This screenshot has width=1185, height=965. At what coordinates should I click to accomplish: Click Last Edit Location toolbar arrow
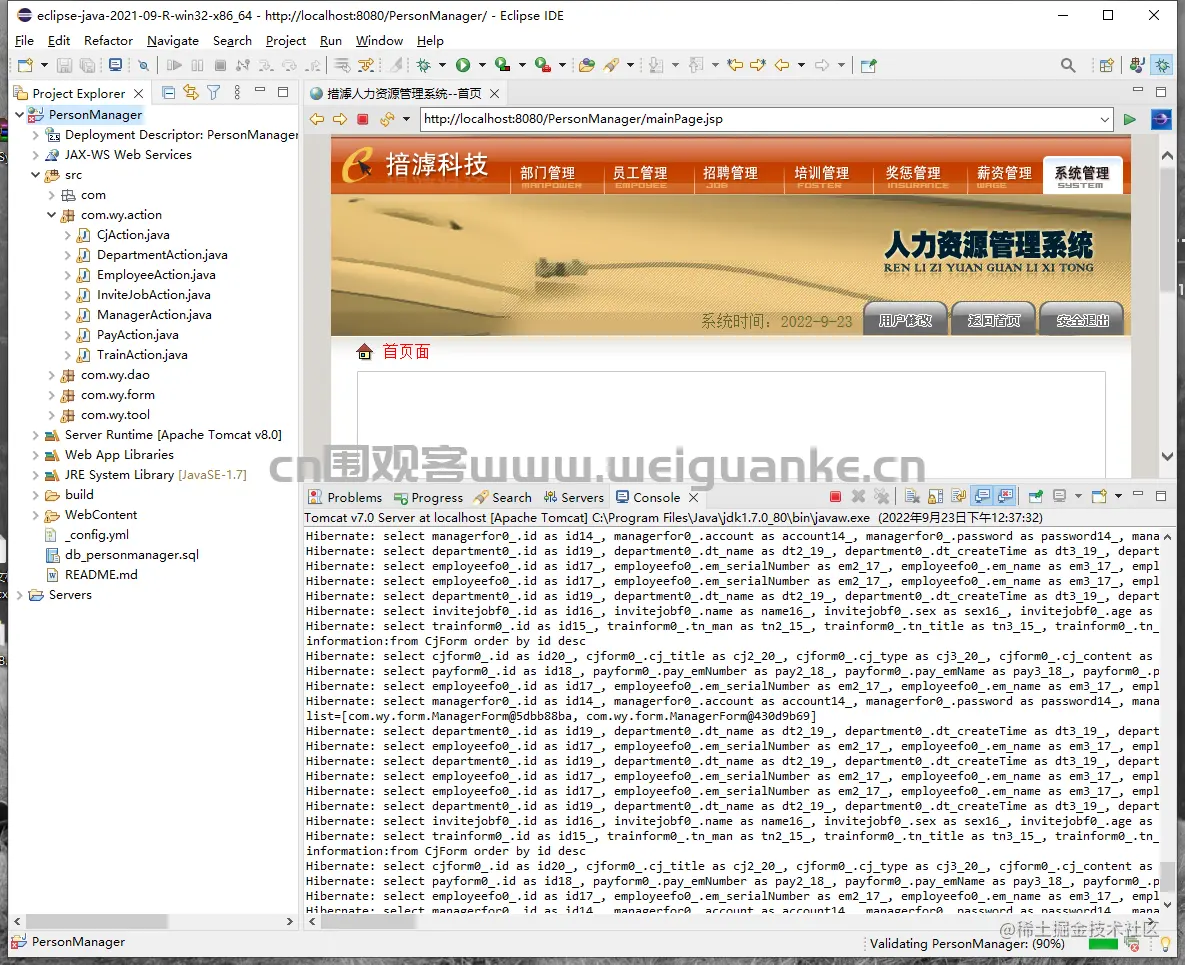[x=735, y=66]
